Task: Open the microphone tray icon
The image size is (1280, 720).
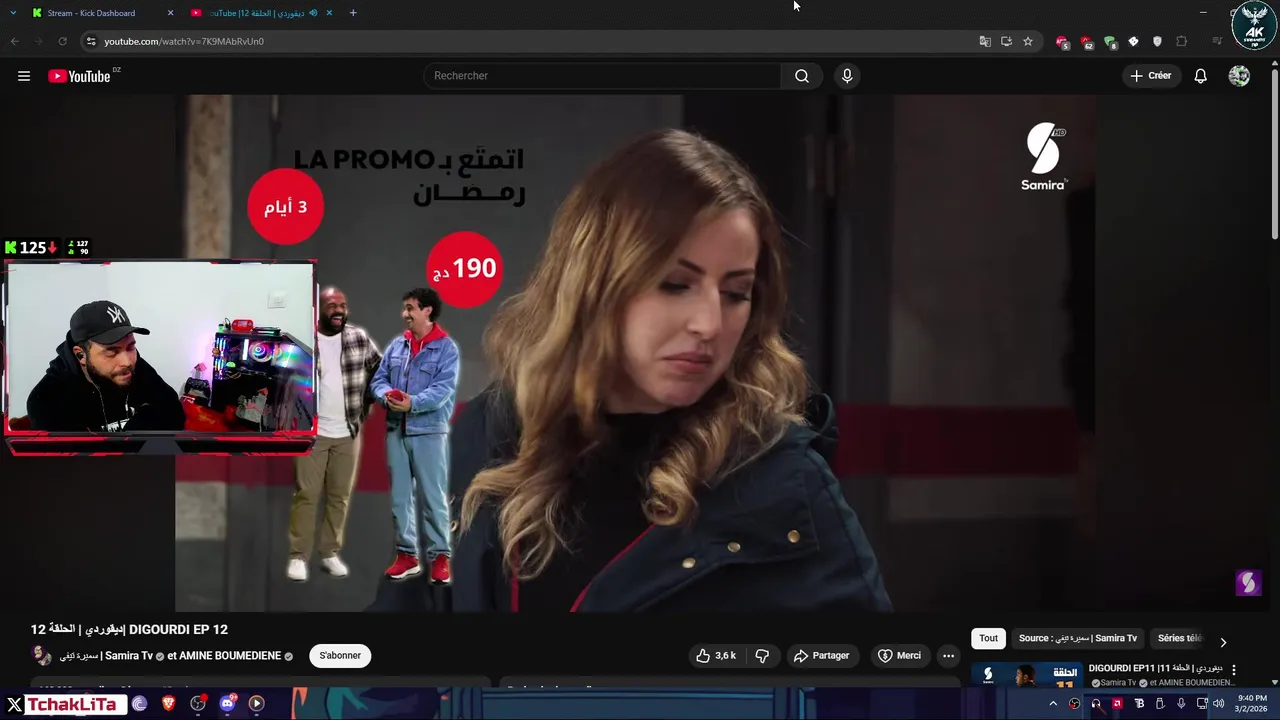Action: (1181, 704)
